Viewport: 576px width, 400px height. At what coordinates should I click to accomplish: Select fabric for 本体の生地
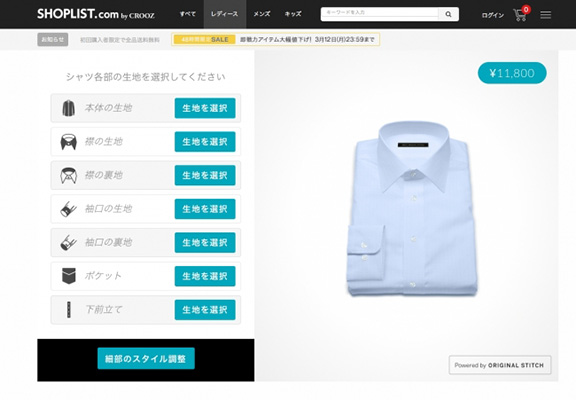tap(205, 108)
